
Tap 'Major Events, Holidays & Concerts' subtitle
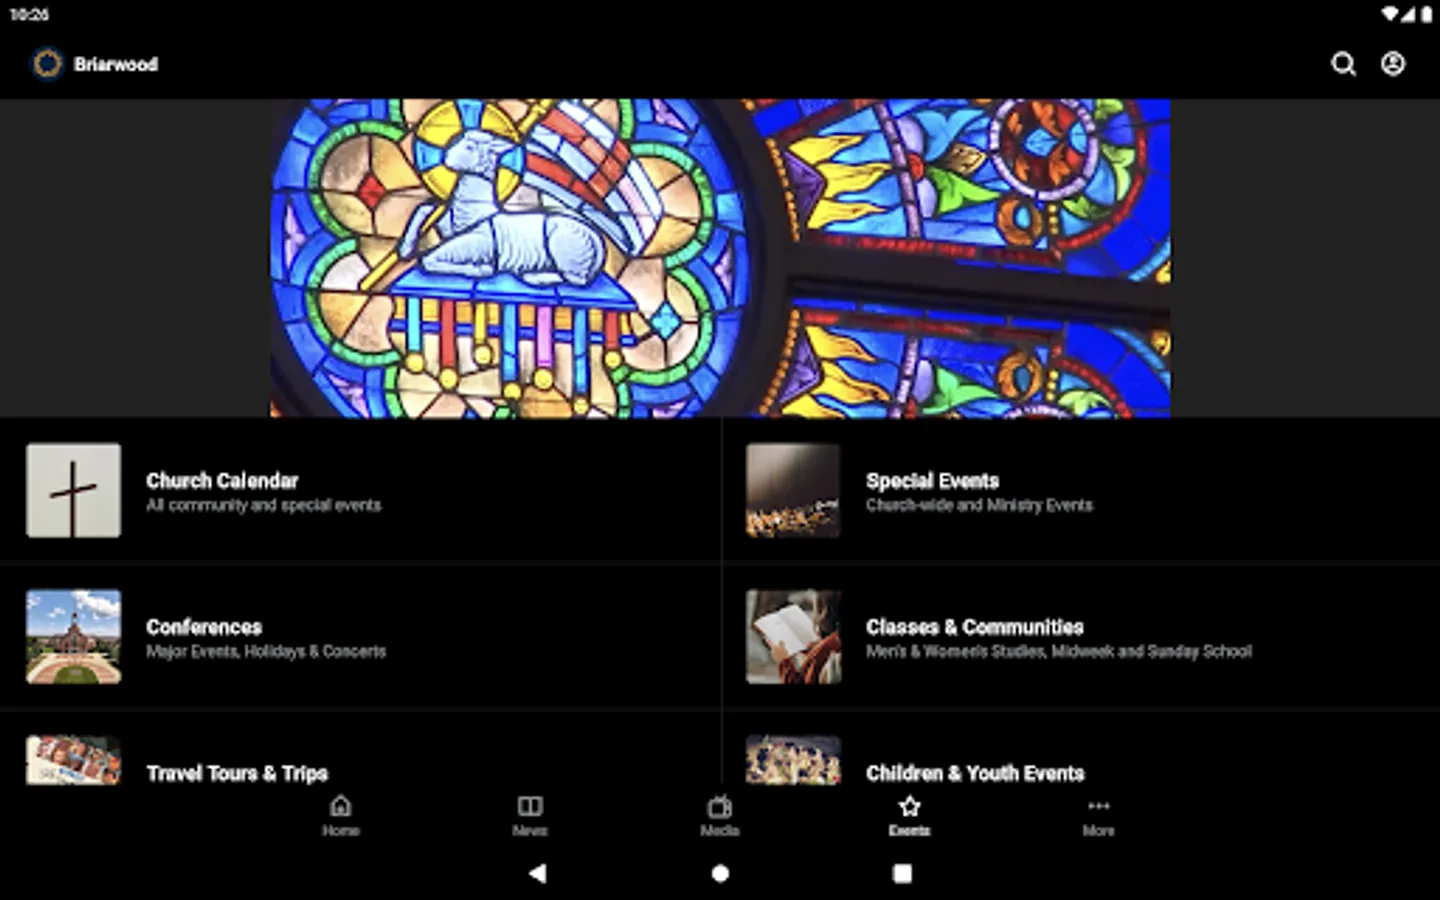tap(266, 652)
